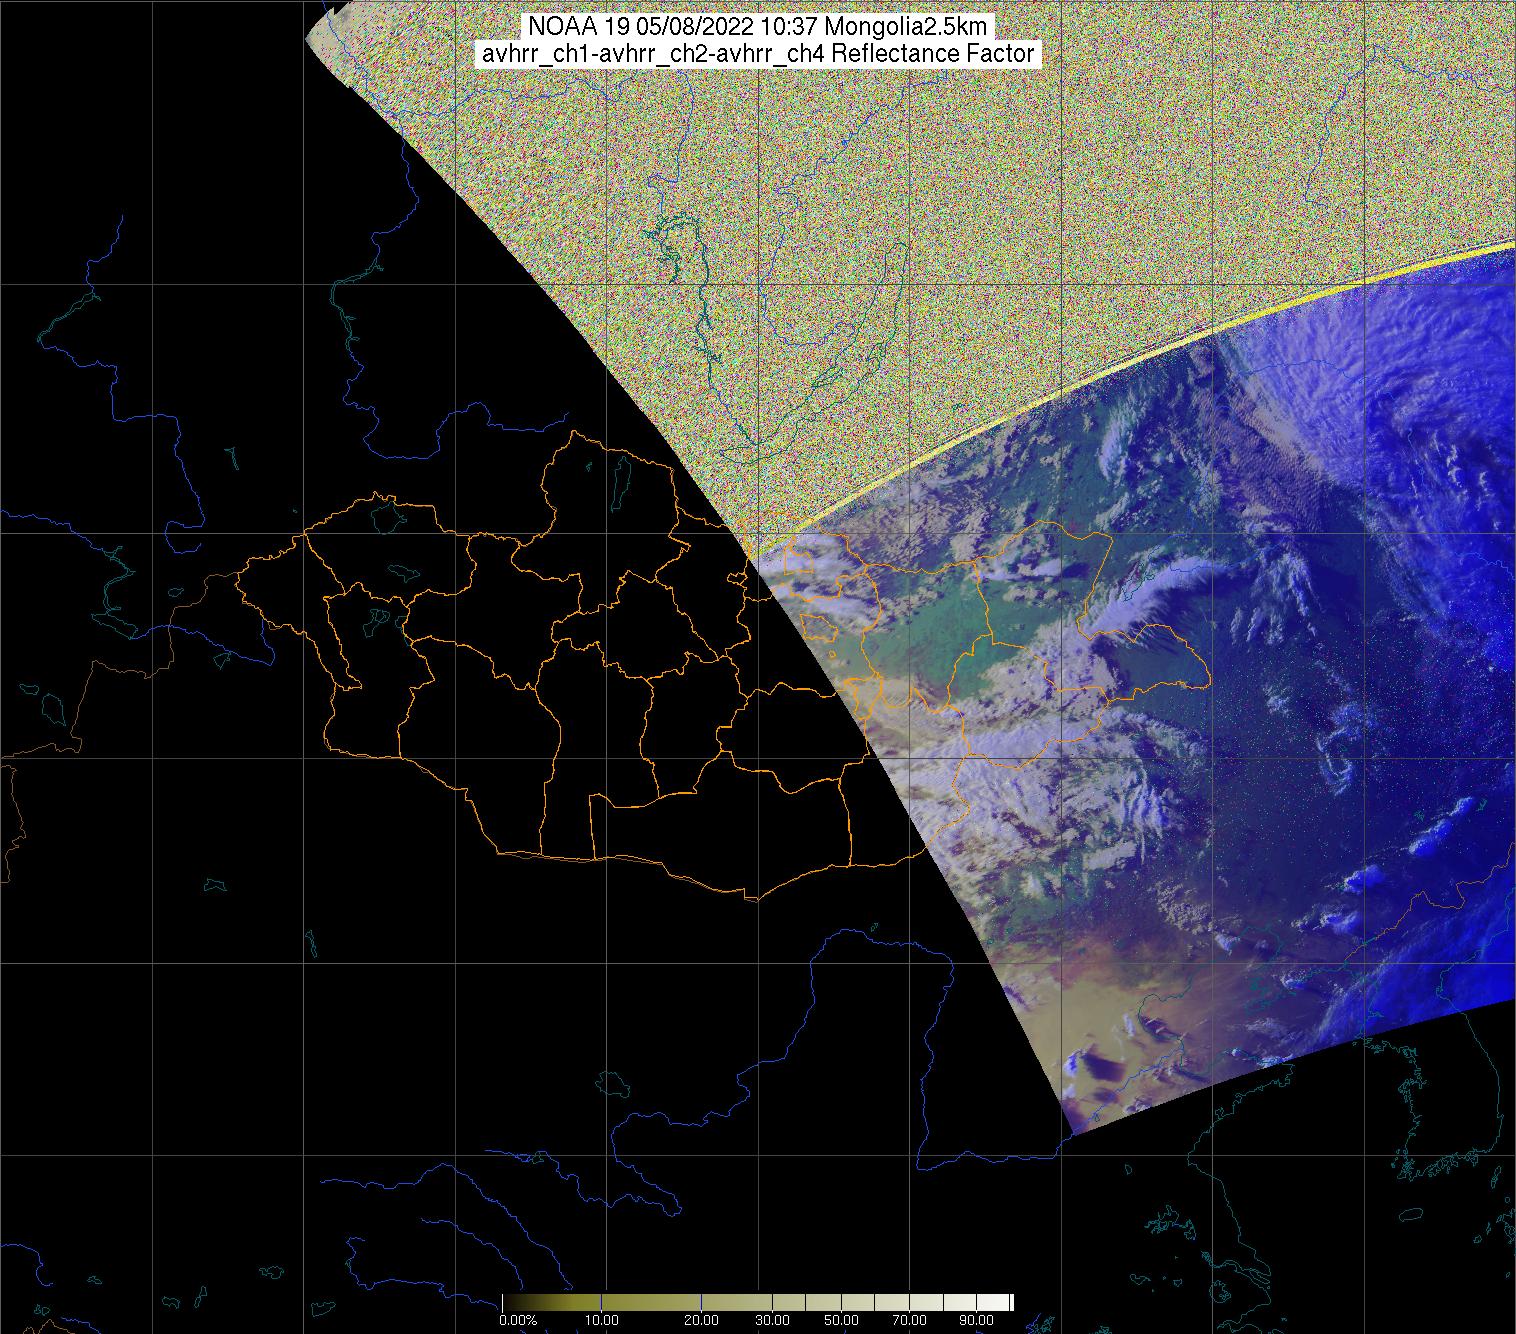The image size is (1516, 1334).
Task: Click the 'NOAA 19 05/08/2022 10:37 Mongolia2.5km' title
Action: point(757,27)
